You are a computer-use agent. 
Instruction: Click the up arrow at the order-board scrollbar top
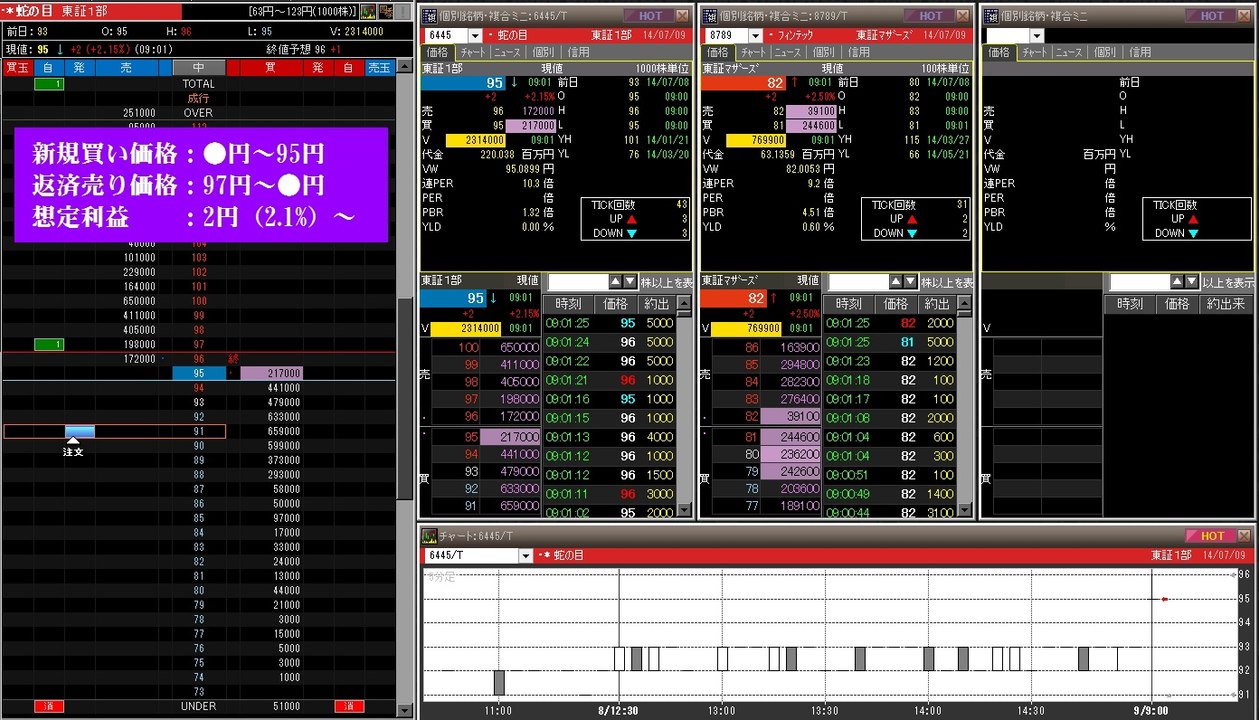pos(404,67)
